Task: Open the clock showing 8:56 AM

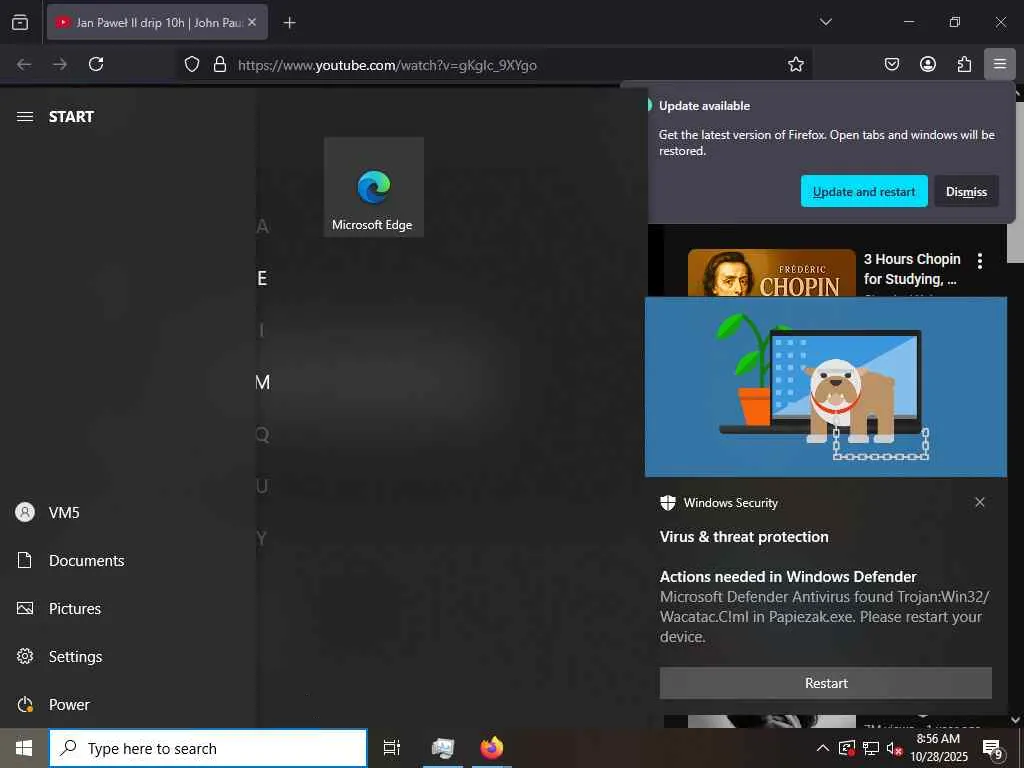Action: pos(938,748)
